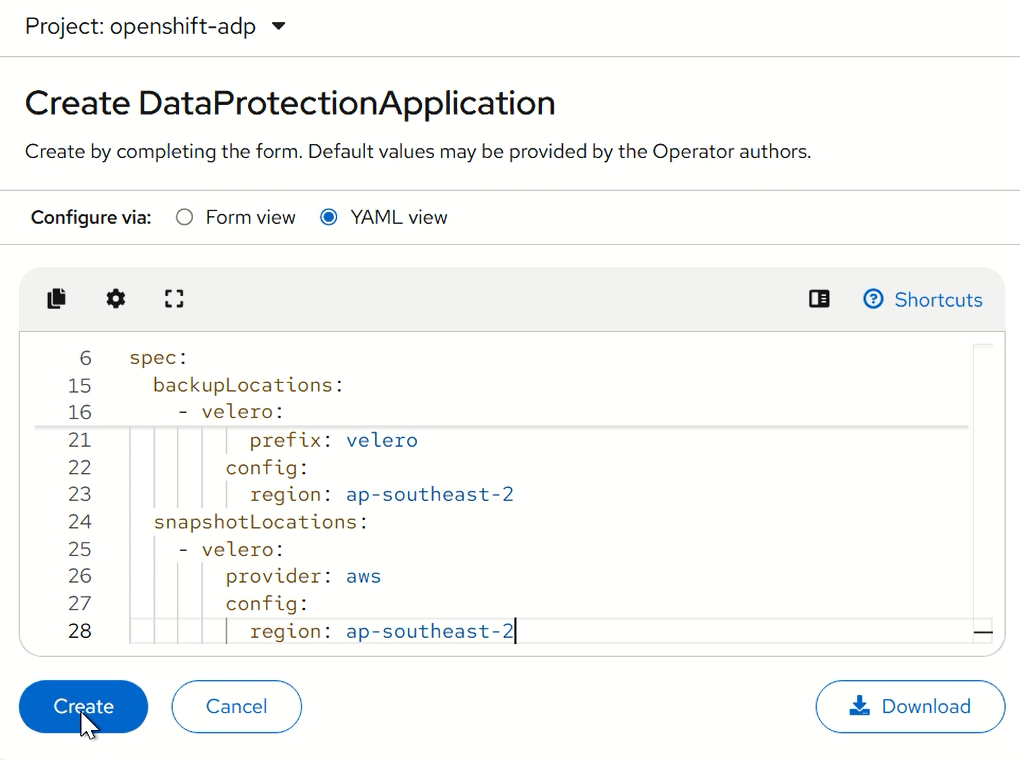Viewport: 1020px width, 760px height.
Task: Click the Create button
Action: coord(83,706)
